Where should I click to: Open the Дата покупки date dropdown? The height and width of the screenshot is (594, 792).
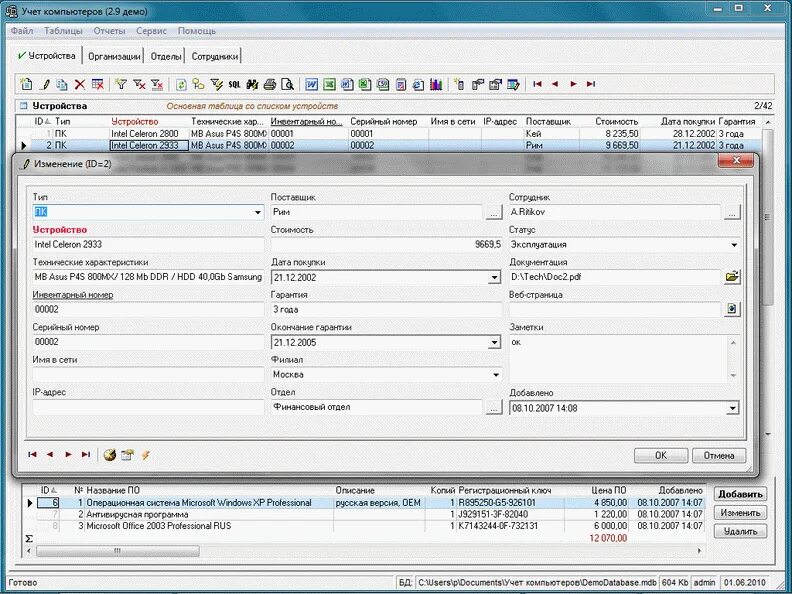click(x=494, y=277)
